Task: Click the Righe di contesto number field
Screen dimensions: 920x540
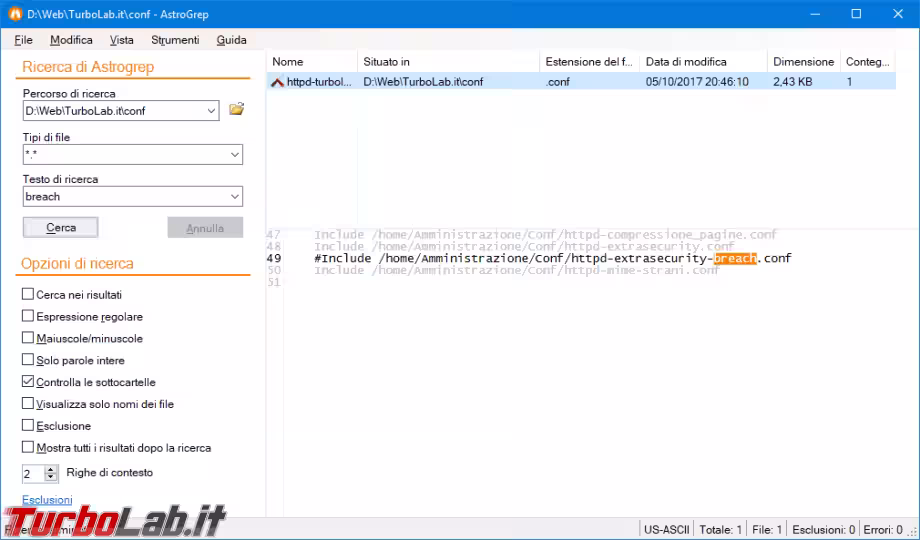Action: 33,474
